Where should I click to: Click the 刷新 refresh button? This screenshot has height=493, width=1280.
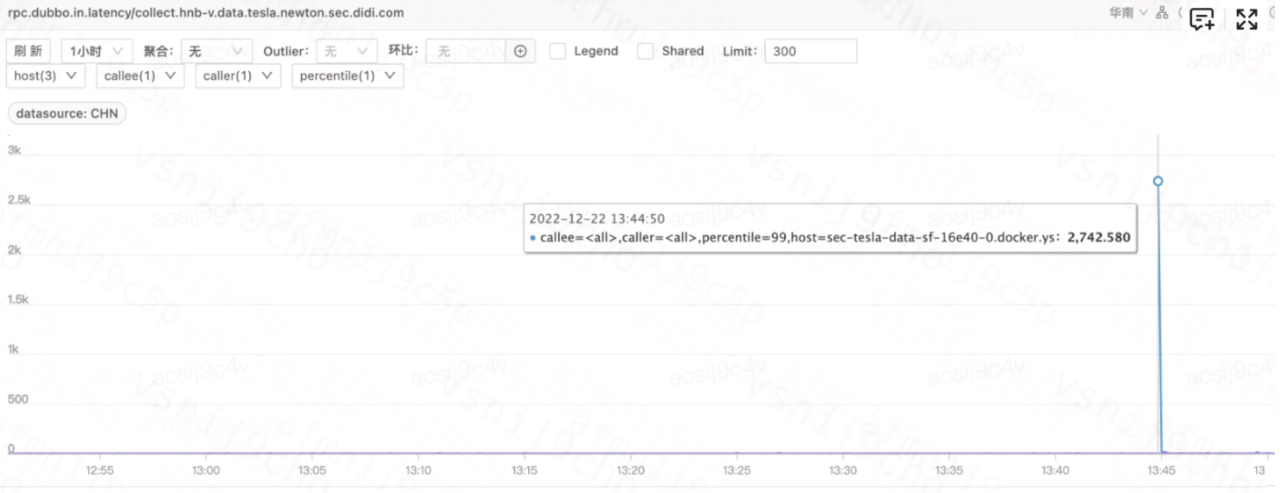[x=29, y=51]
